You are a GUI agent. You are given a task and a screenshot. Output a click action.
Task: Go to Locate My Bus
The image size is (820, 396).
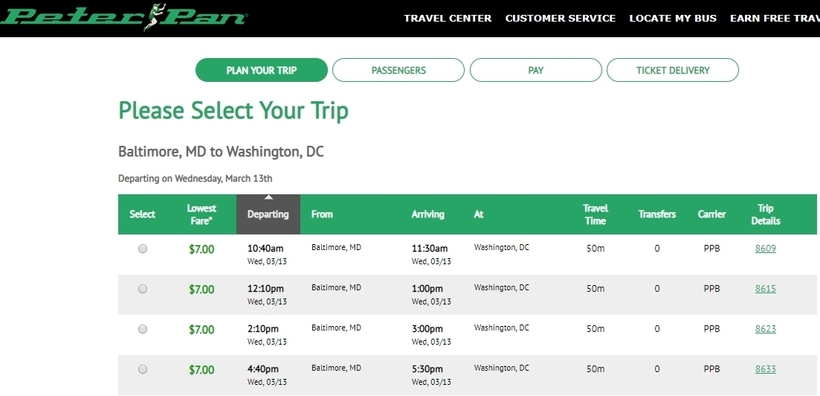click(673, 18)
